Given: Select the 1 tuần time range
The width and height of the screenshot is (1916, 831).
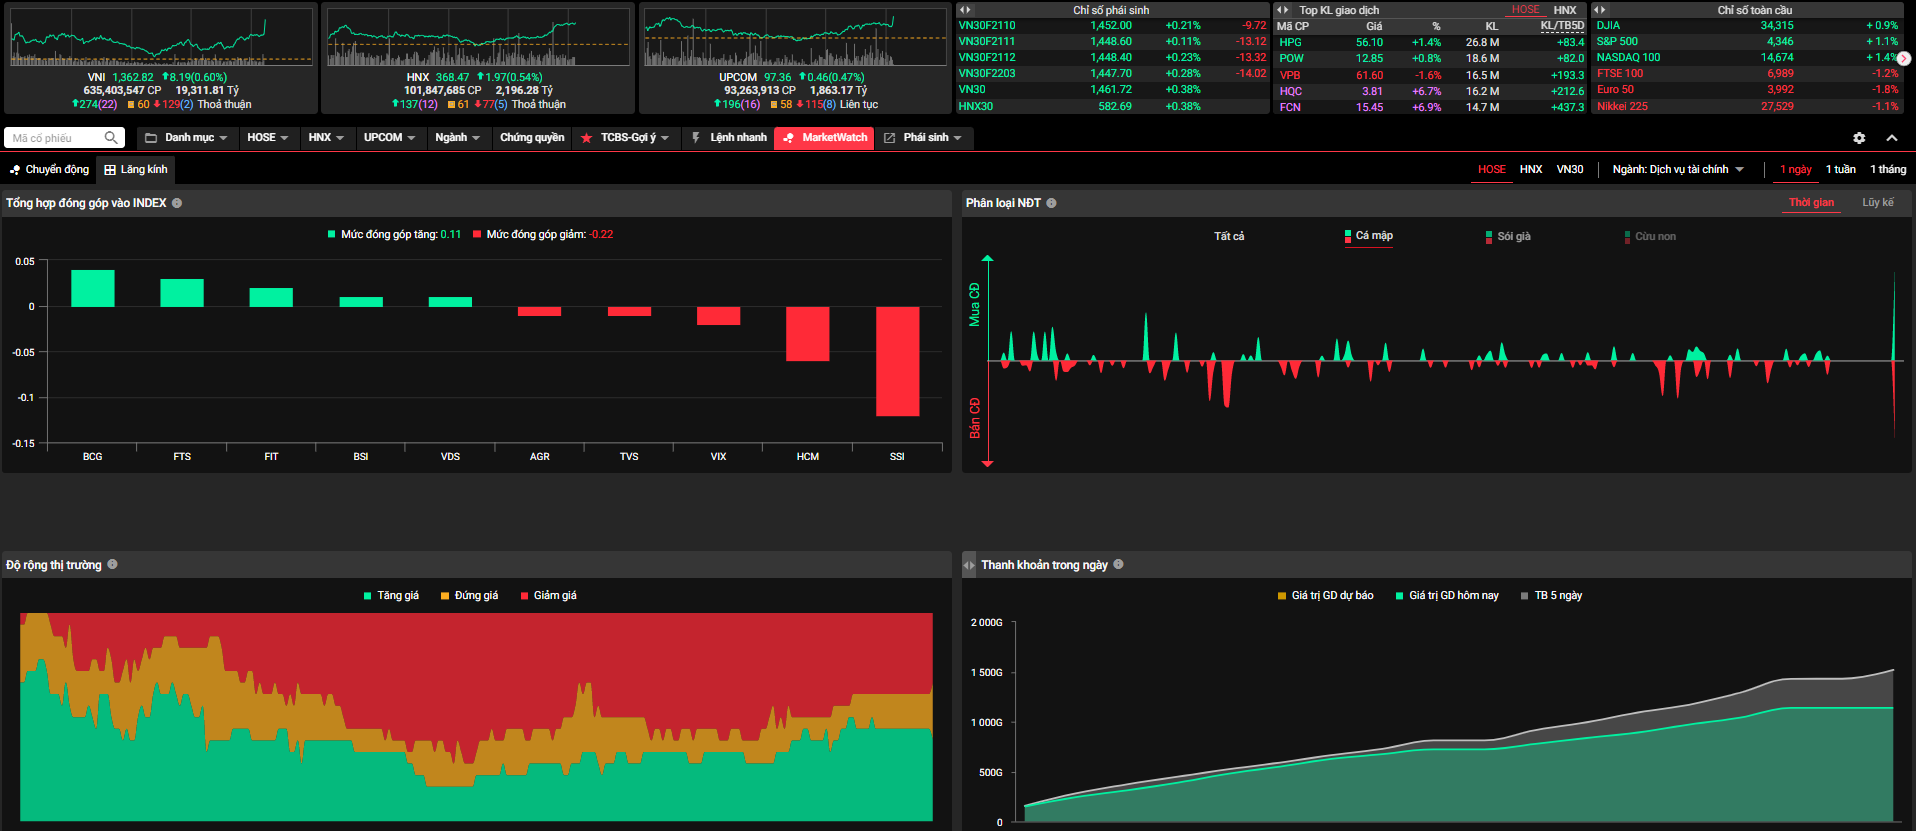Looking at the screenshot, I should 1840,170.
